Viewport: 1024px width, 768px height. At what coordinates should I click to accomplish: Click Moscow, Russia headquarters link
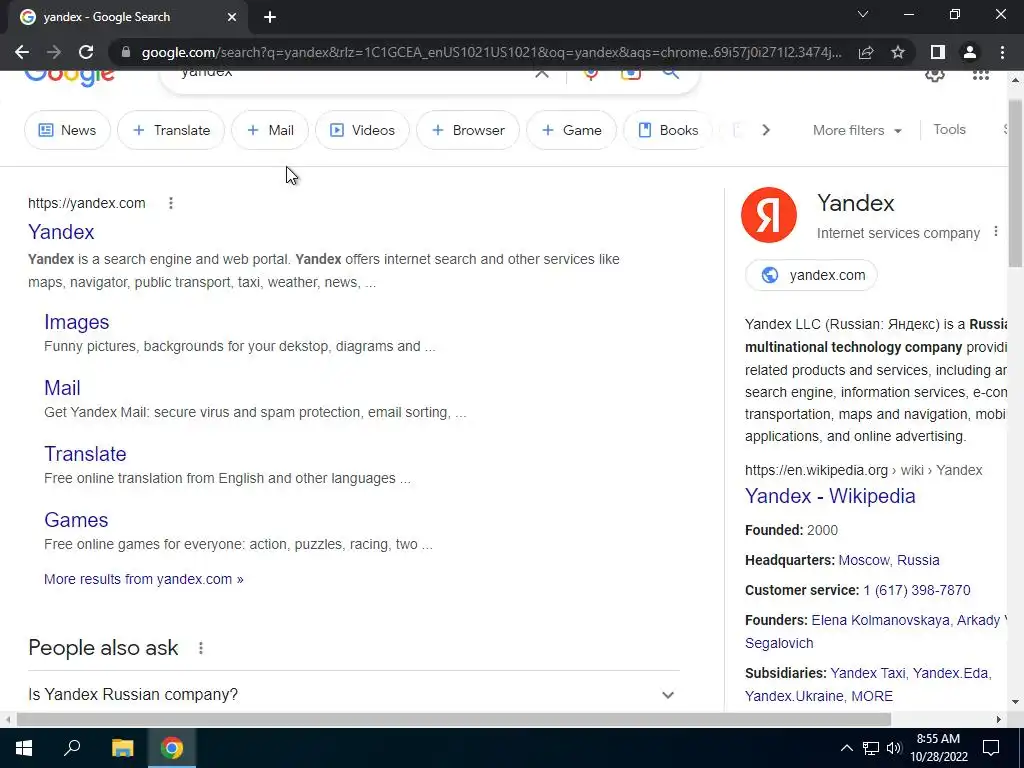tap(889, 560)
